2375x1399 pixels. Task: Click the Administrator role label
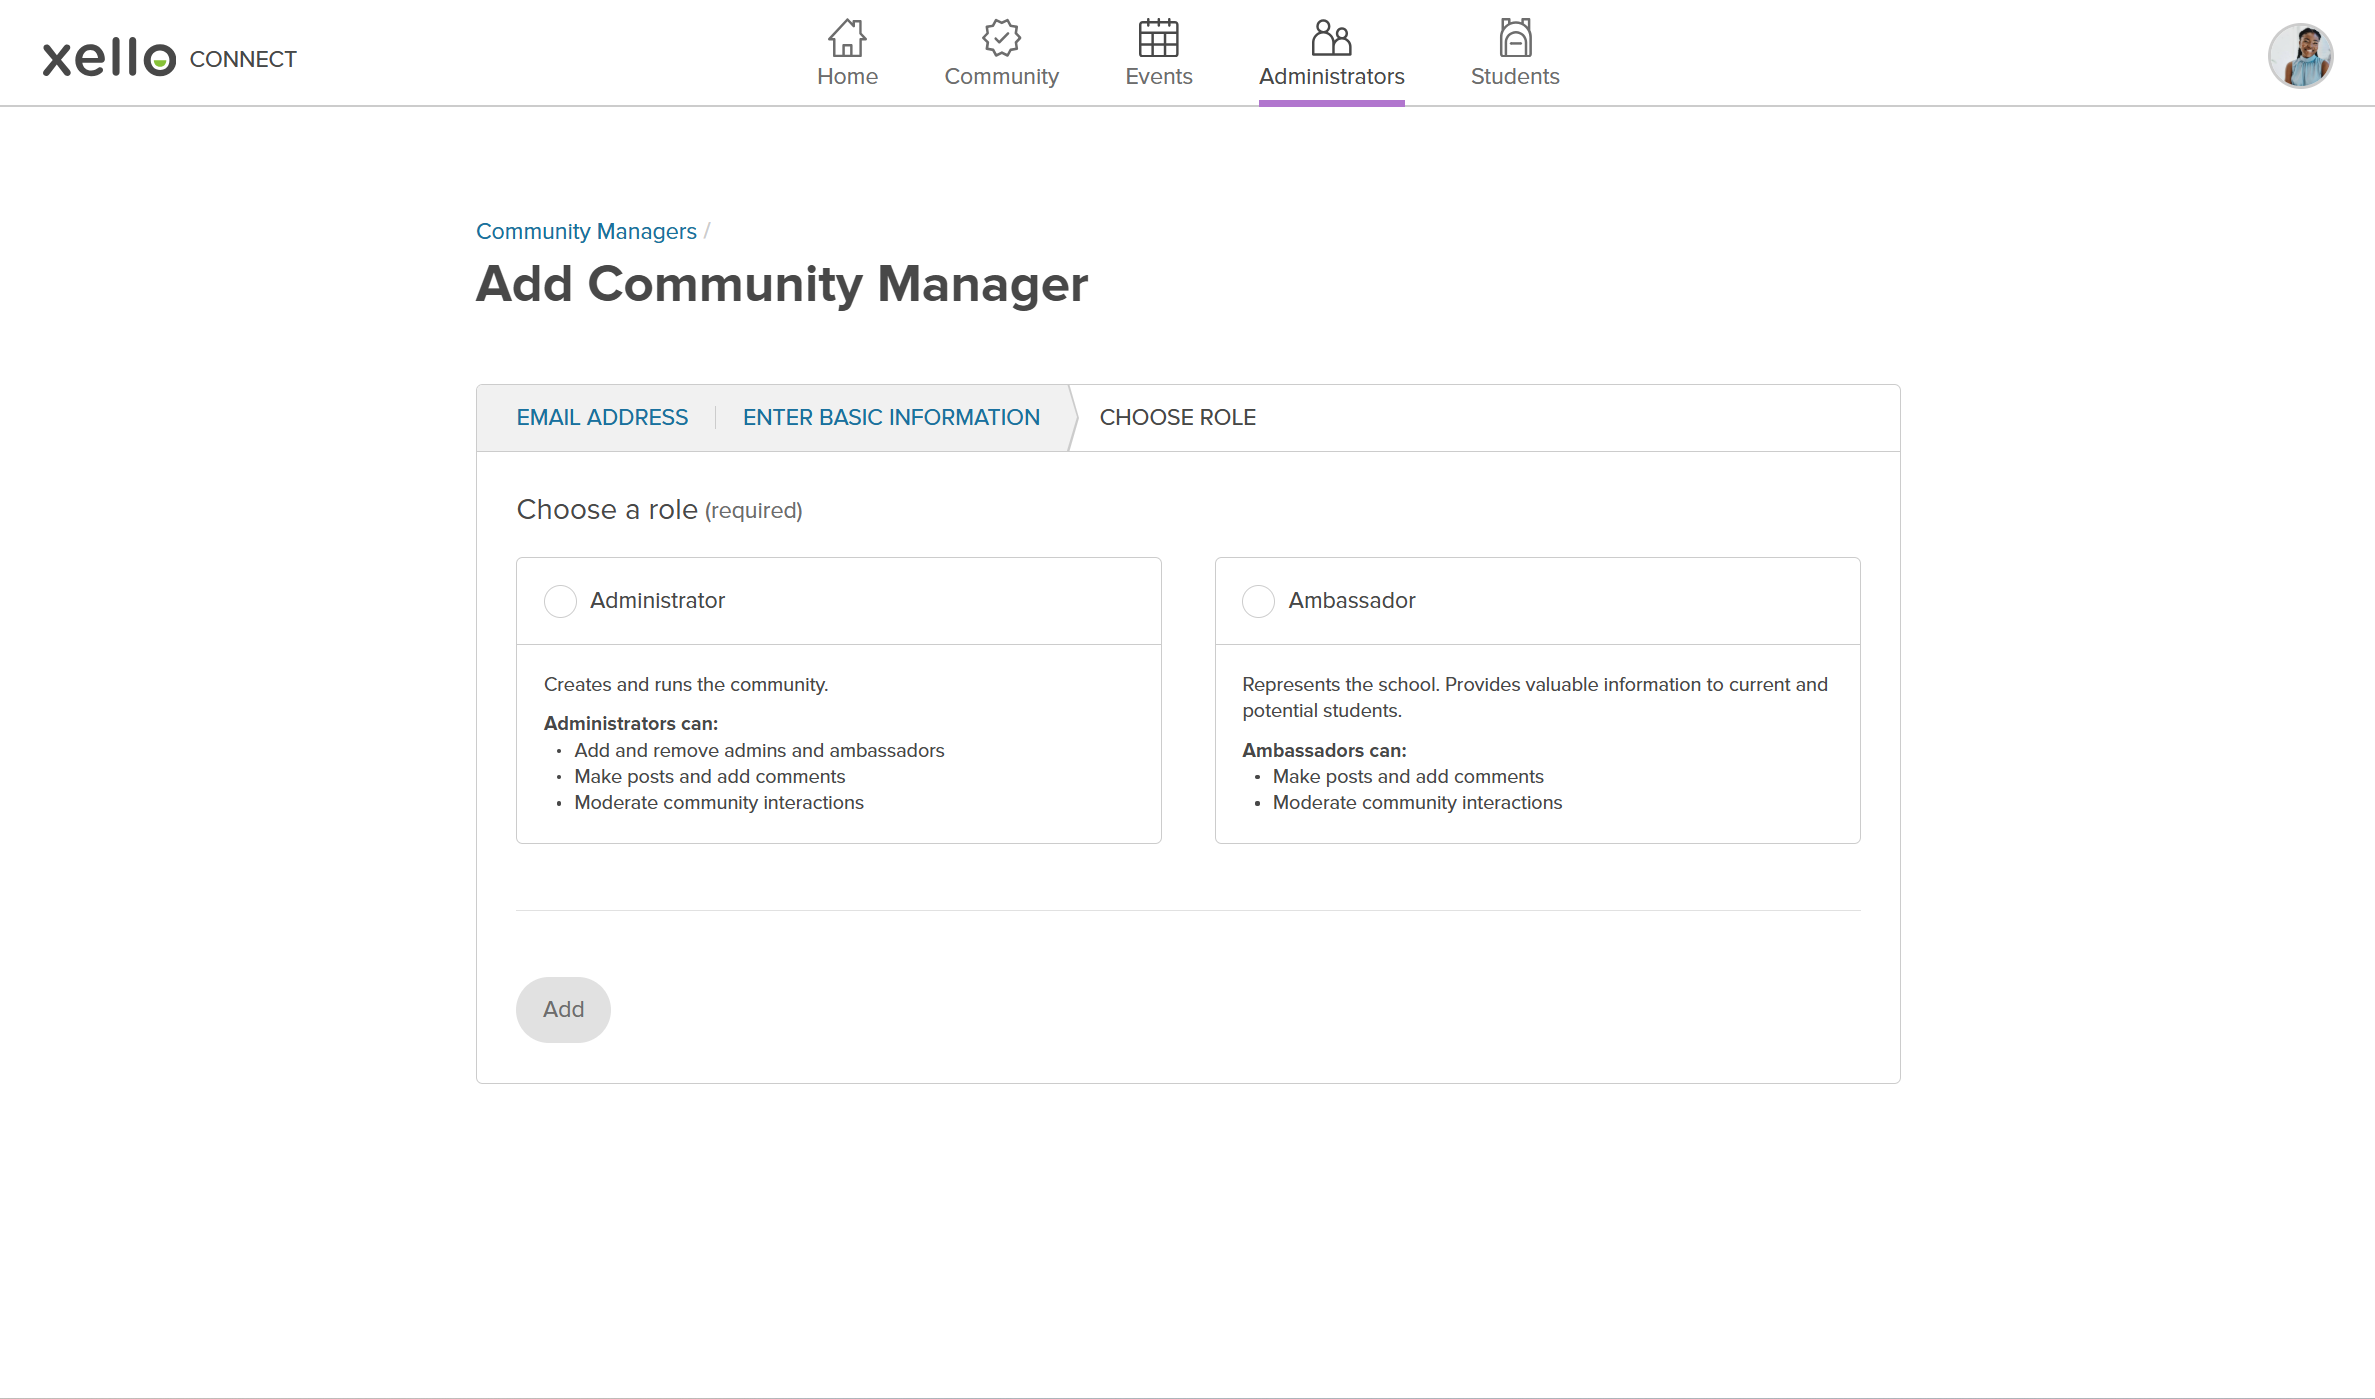click(657, 600)
